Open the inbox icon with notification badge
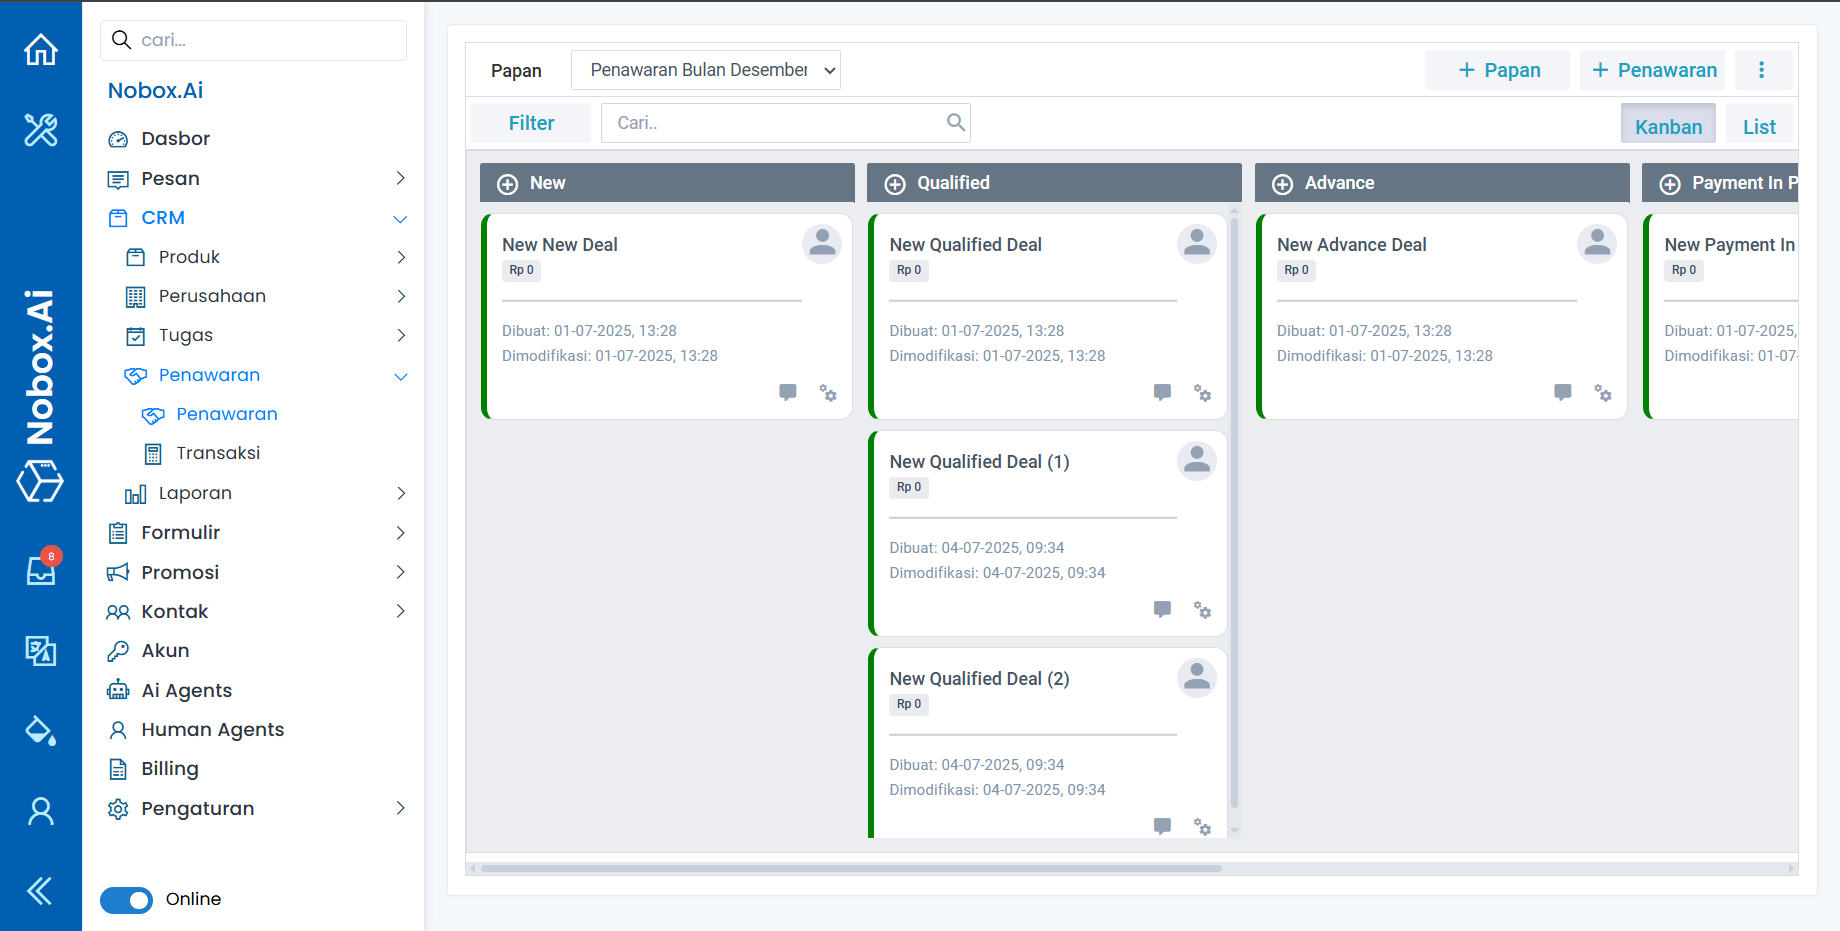The image size is (1840, 931). [41, 569]
